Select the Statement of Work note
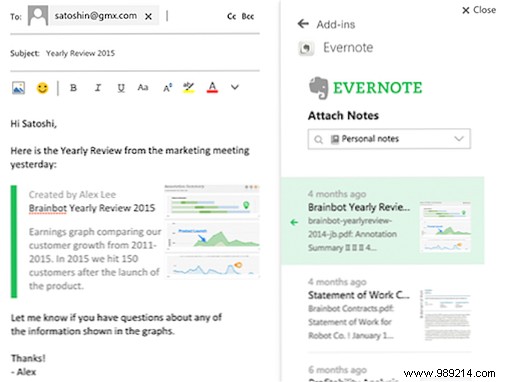 390,308
